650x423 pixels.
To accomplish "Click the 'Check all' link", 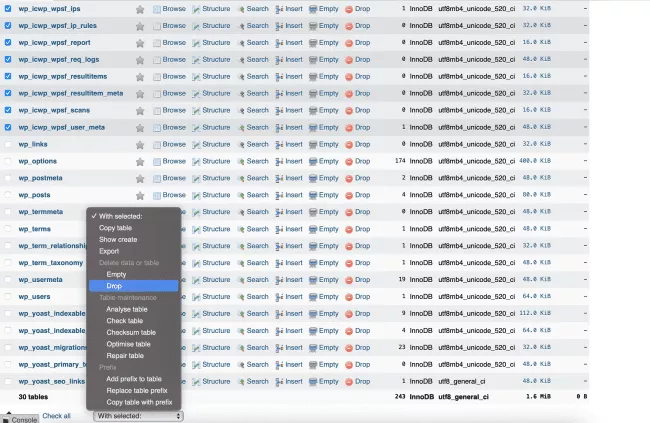I will 56,416.
